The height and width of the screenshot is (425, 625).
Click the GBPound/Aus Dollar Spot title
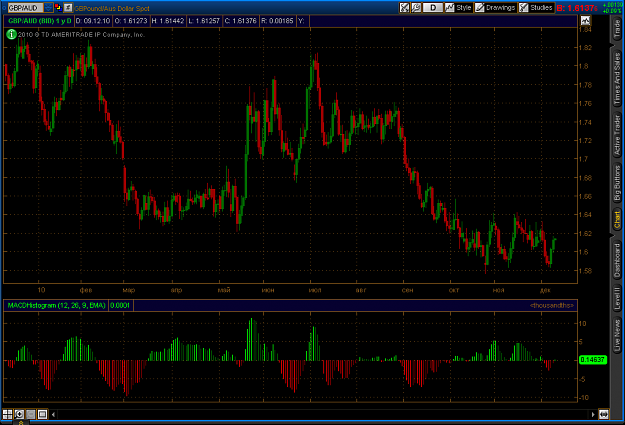(112, 8)
